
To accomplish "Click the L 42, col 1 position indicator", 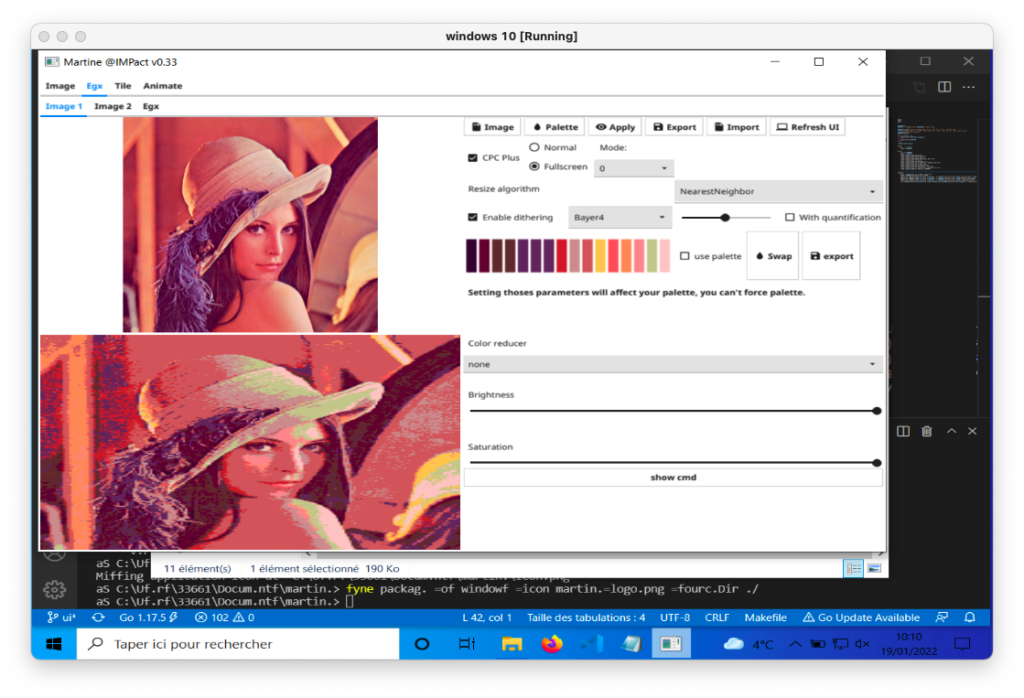I will click(x=487, y=617).
